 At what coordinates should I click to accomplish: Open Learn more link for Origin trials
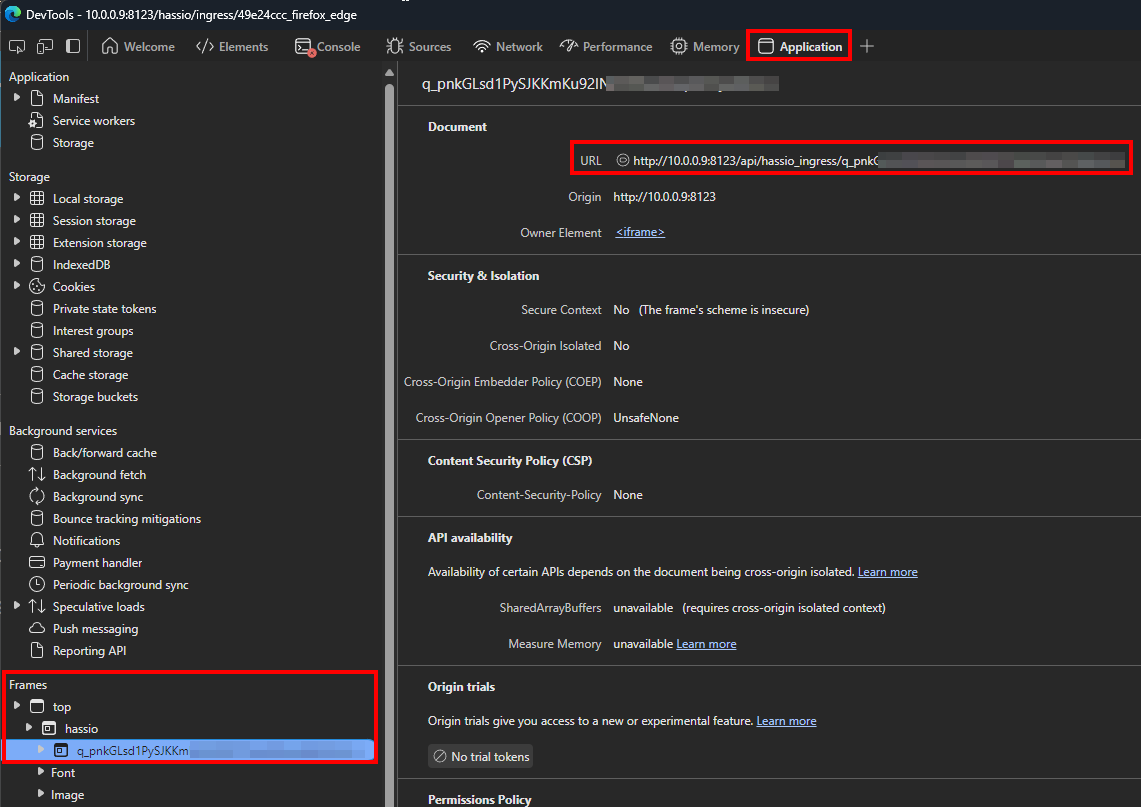tap(787, 721)
